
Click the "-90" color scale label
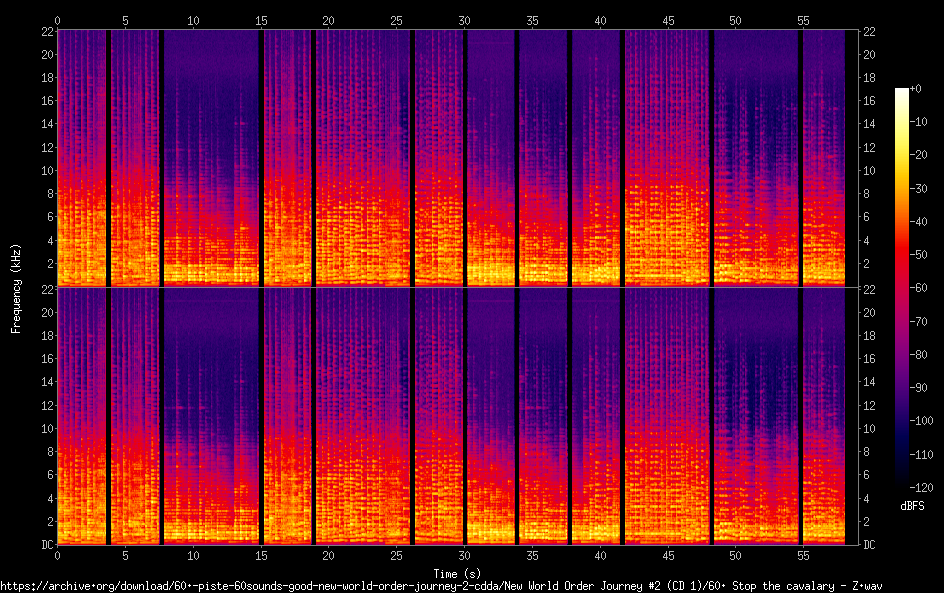(x=919, y=388)
